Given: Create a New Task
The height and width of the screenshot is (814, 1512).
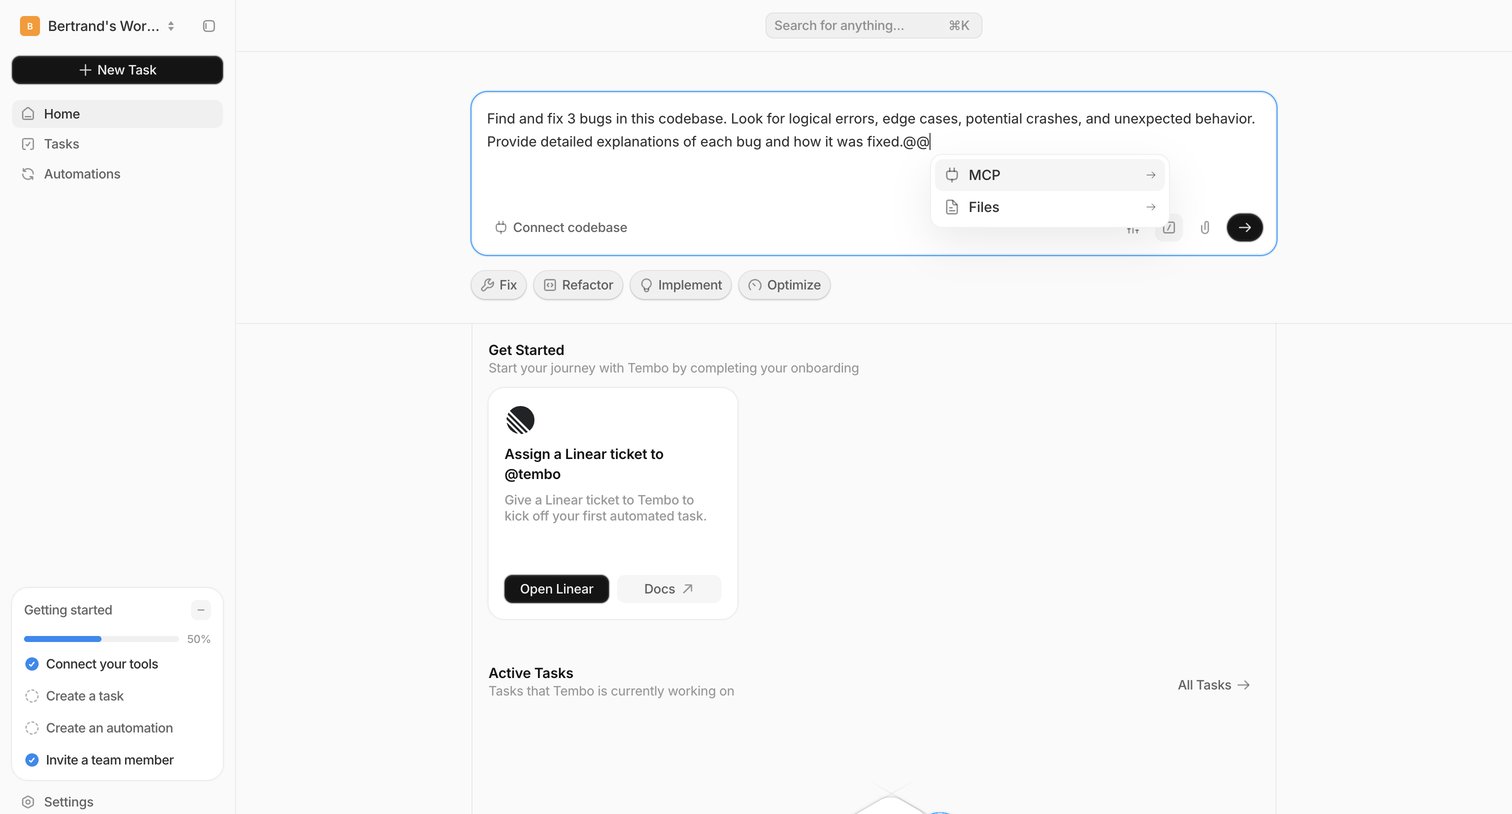Looking at the screenshot, I should point(117,70).
